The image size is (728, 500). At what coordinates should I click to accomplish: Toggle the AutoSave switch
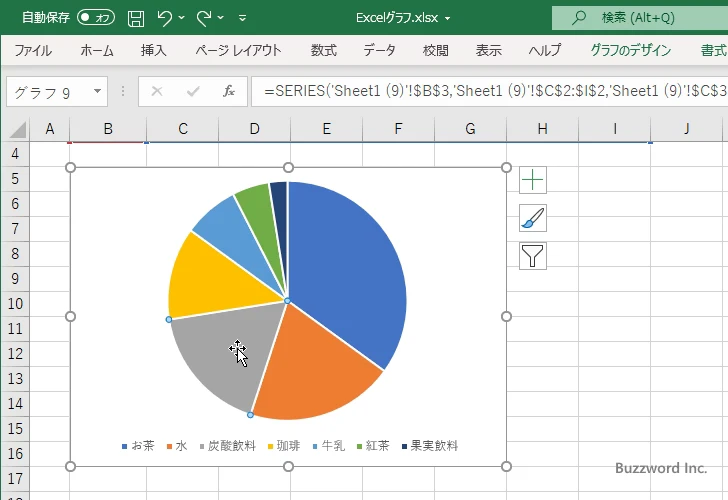95,18
